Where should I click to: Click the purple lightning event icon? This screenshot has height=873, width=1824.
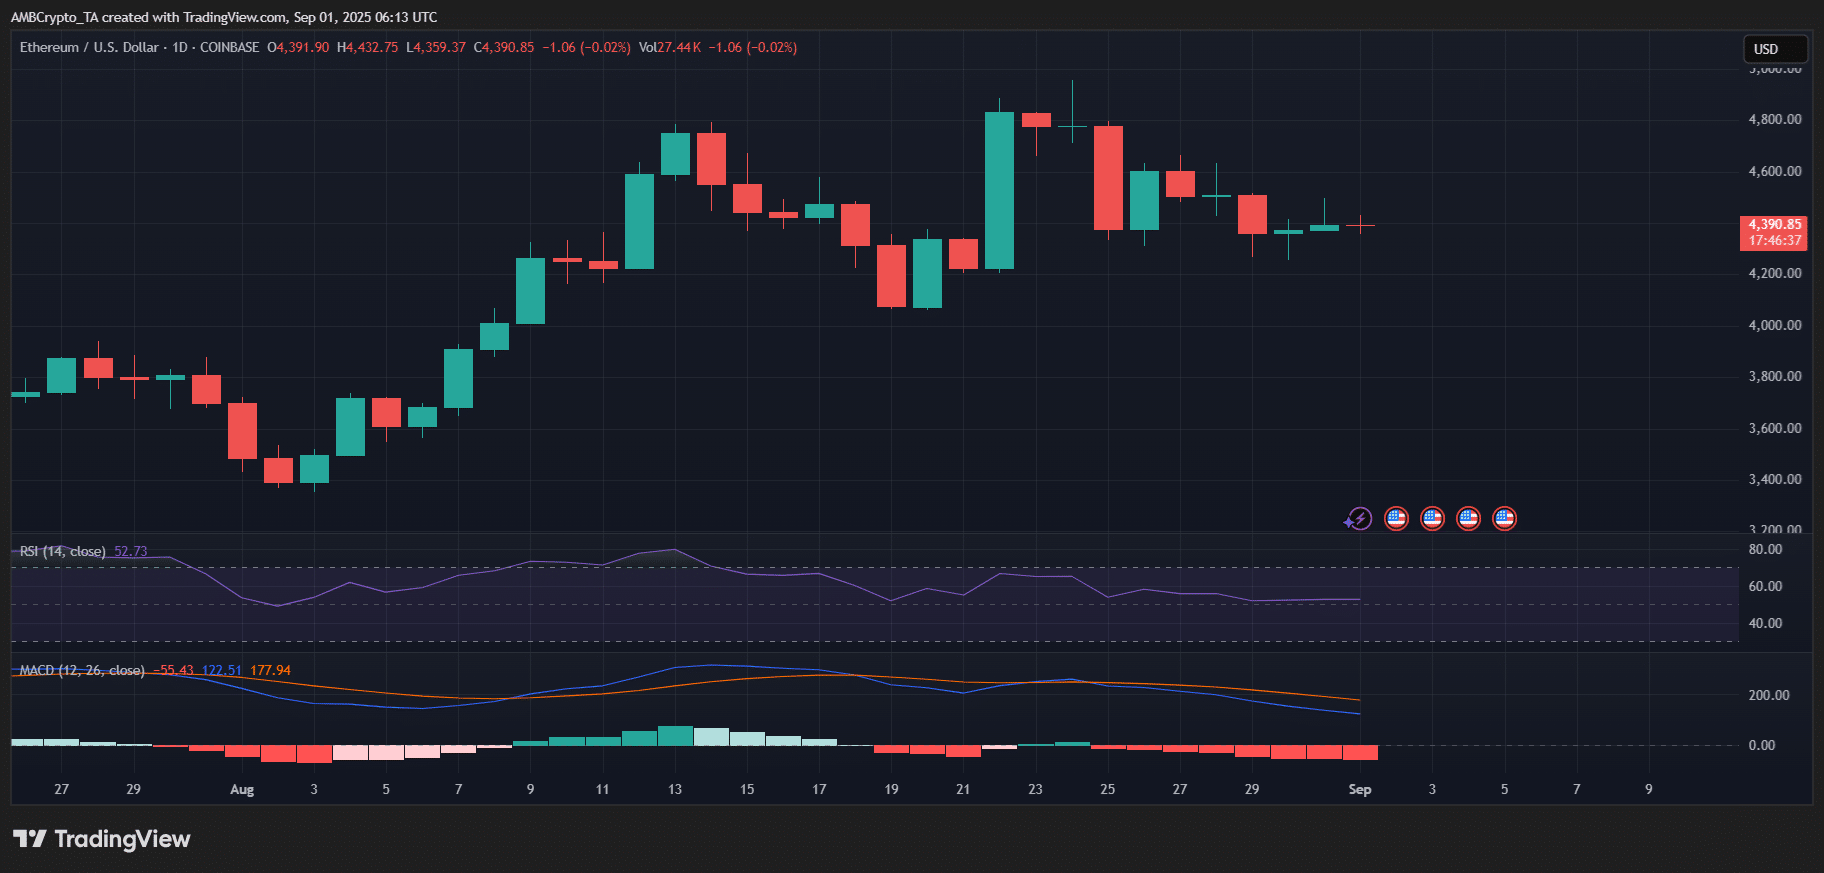[x=1358, y=518]
